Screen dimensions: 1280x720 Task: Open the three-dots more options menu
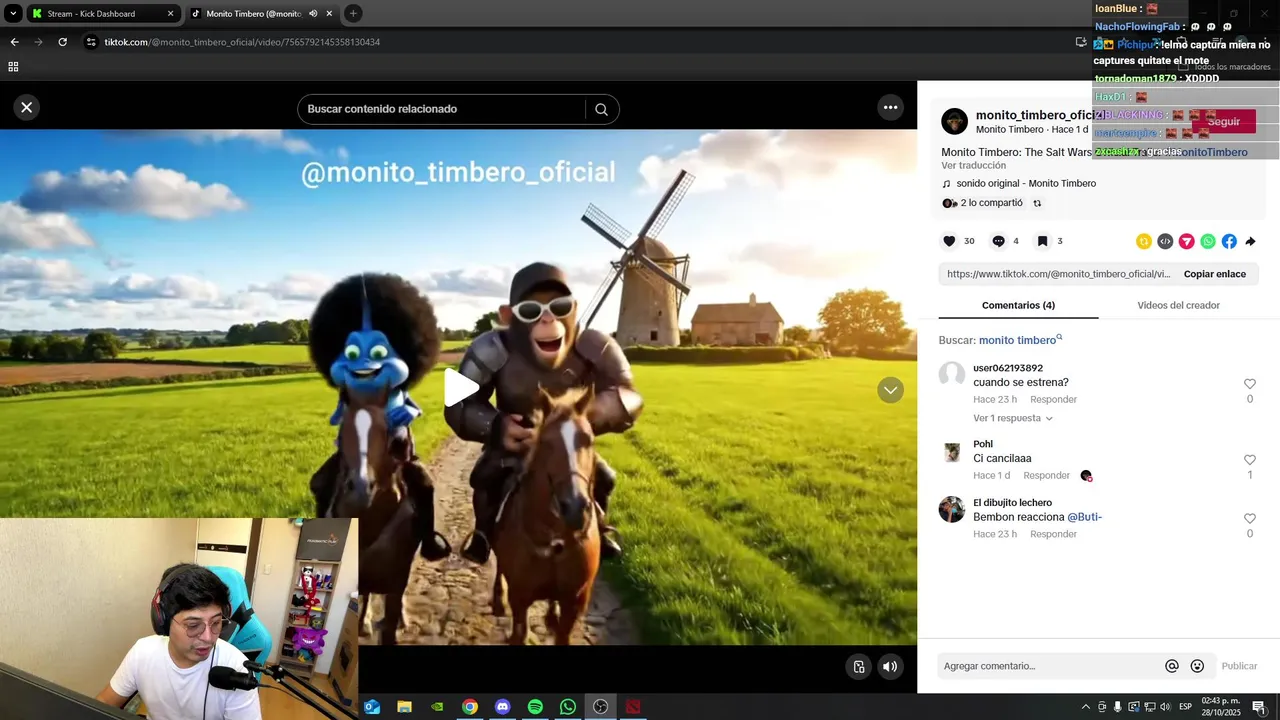click(890, 107)
